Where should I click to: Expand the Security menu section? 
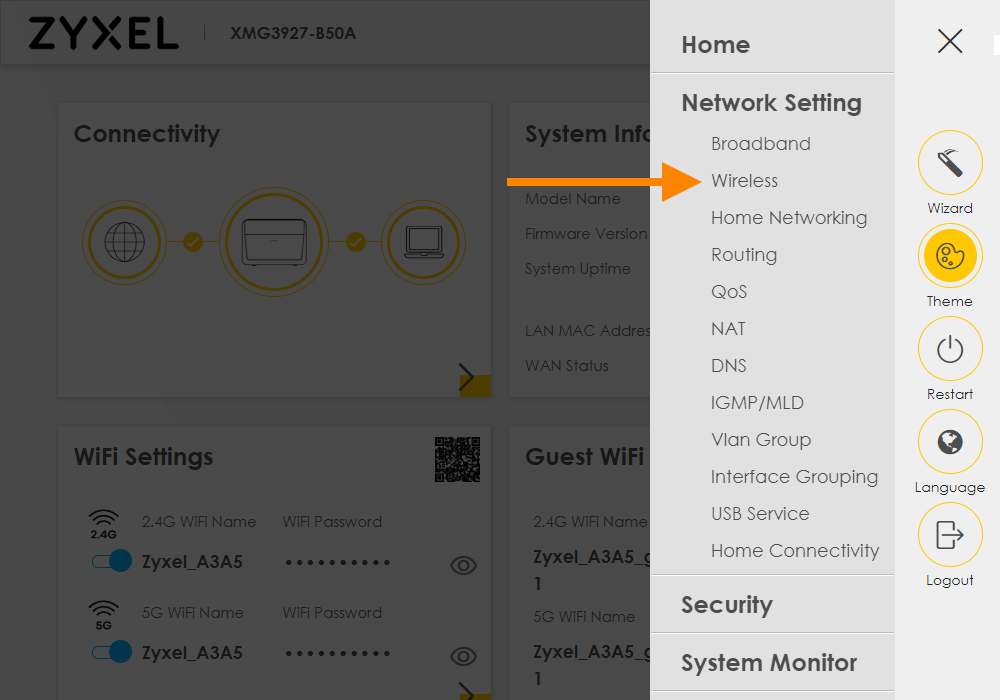point(727,604)
